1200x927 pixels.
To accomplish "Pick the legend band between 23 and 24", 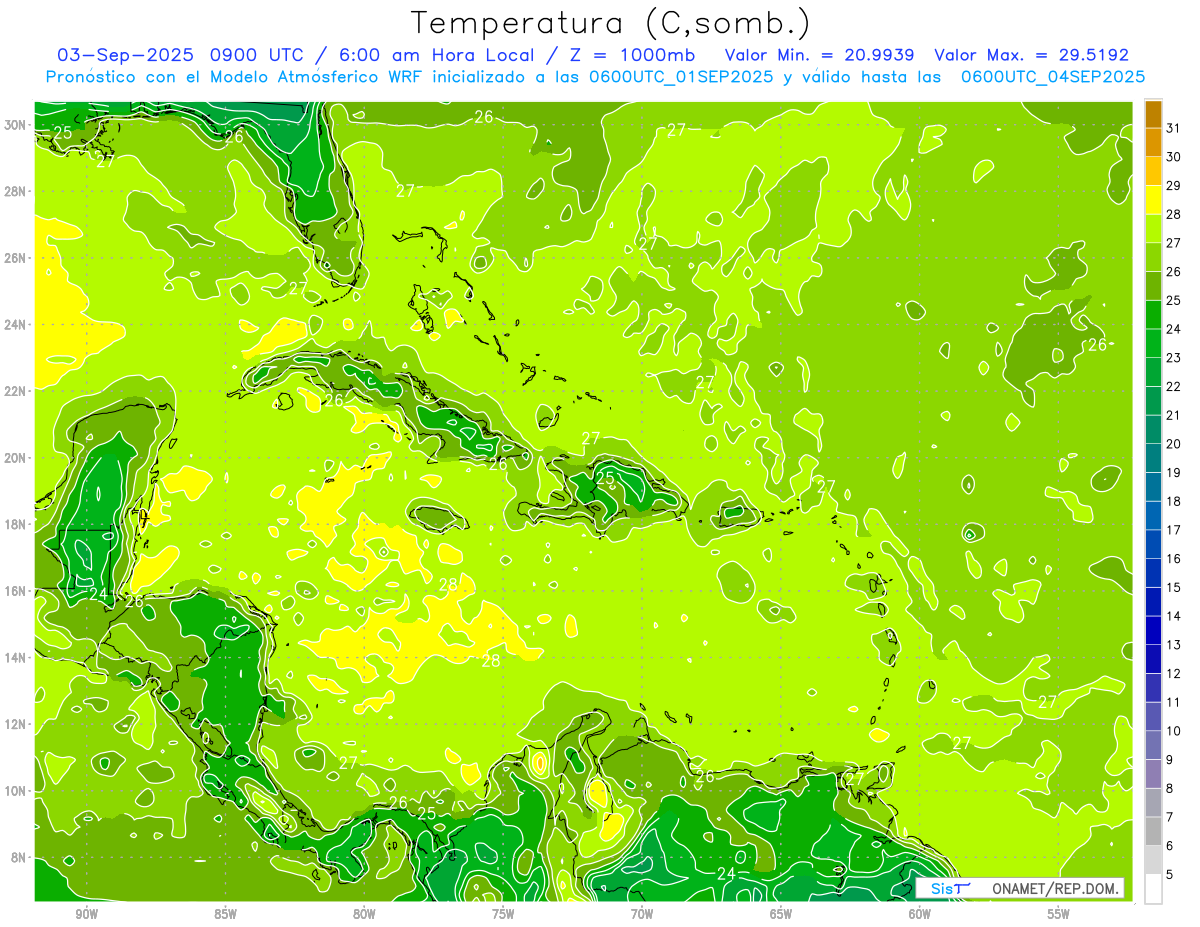I will (x=1153, y=344).
